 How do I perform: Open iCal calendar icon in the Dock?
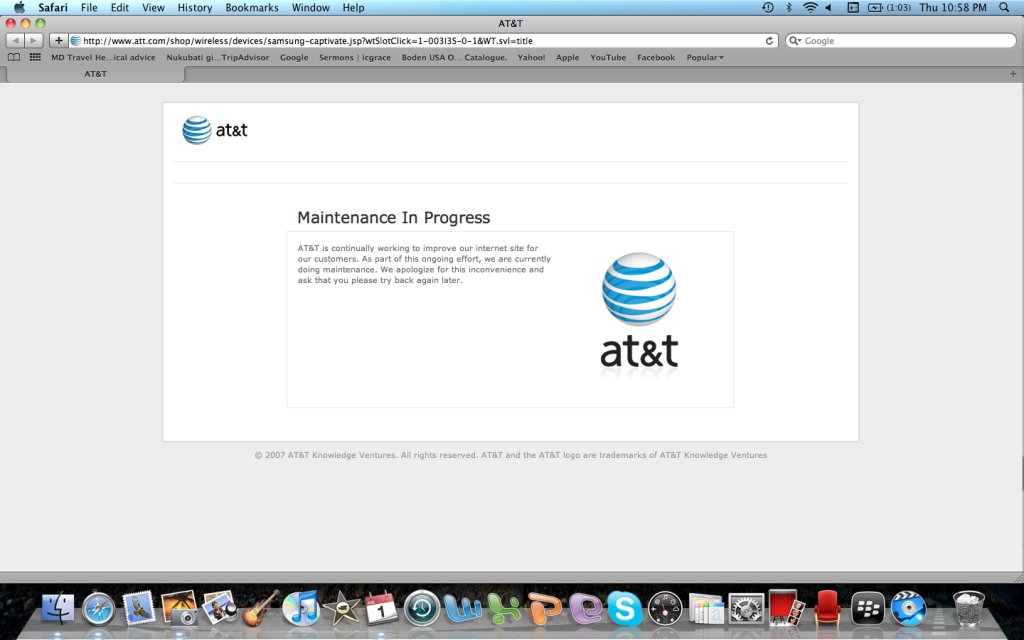tap(381, 608)
